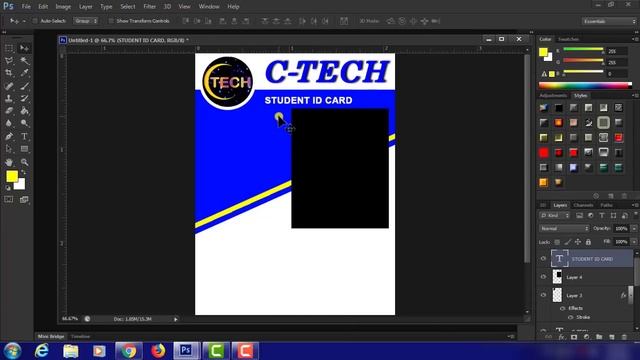Click the yellow foreground color swatch in toolbox

[12, 176]
